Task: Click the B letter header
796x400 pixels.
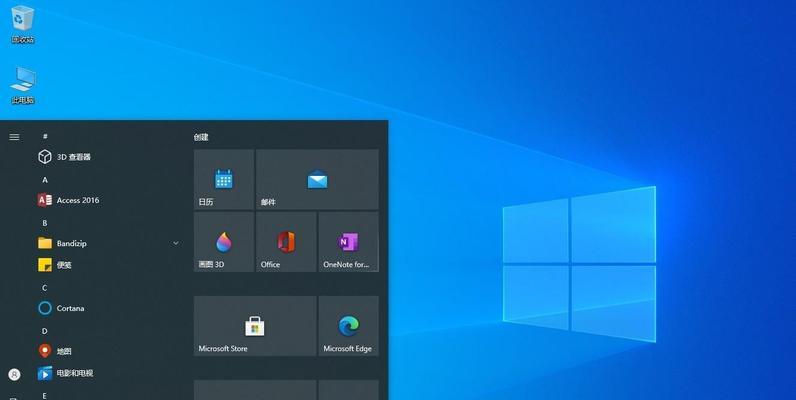Action: coord(45,223)
